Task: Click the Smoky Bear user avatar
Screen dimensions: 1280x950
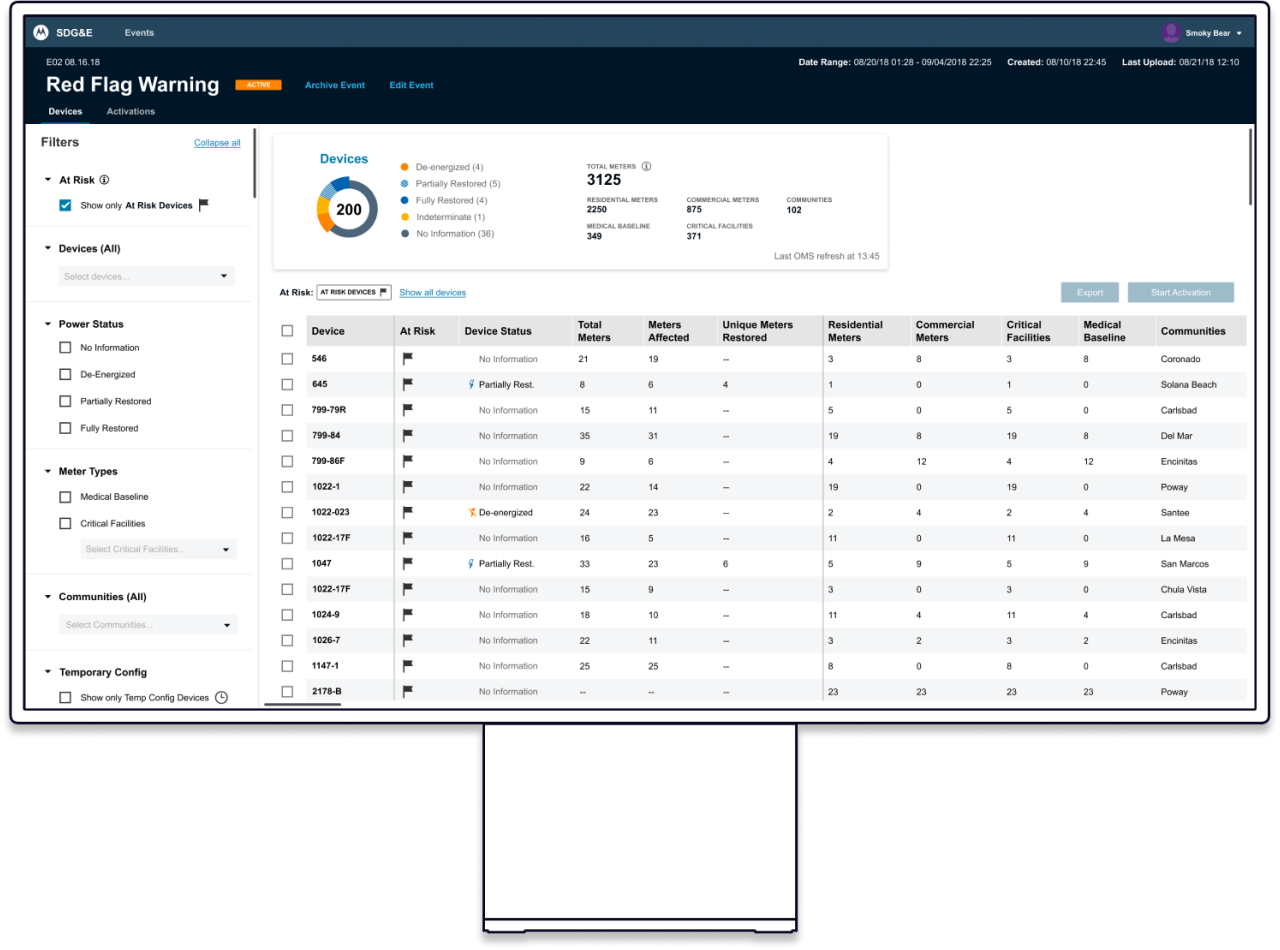Action: point(1170,33)
